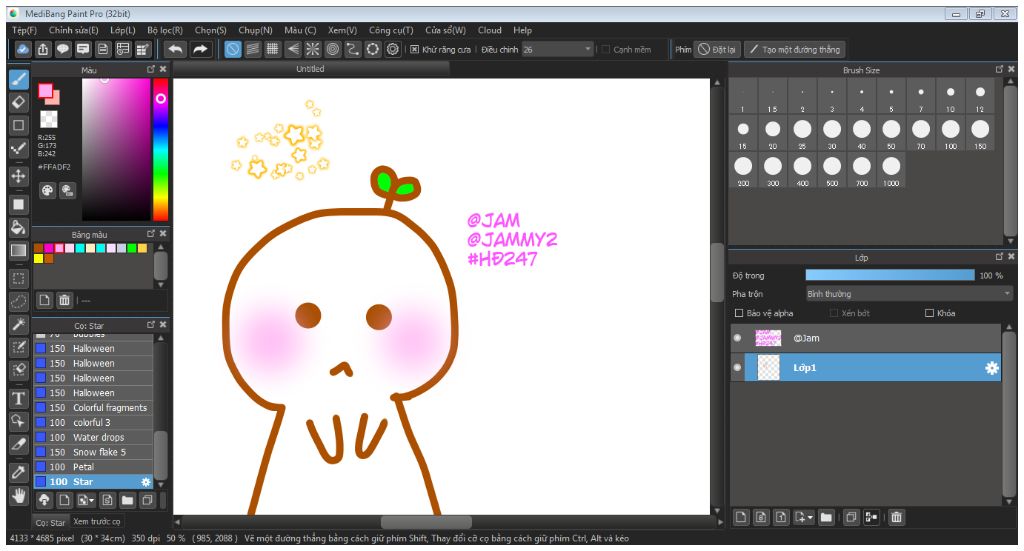Select the Gradient tool
The width and height of the screenshot is (1024, 551).
(x=18, y=251)
